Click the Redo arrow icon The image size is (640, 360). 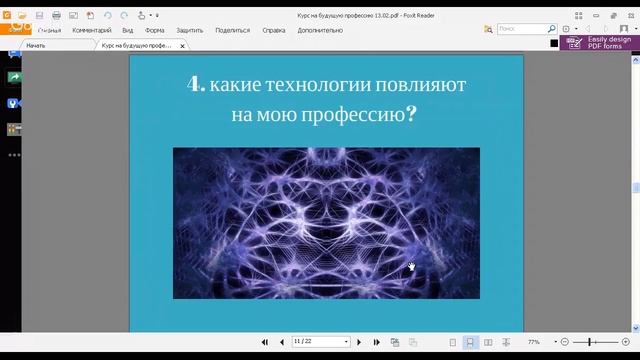point(124,16)
